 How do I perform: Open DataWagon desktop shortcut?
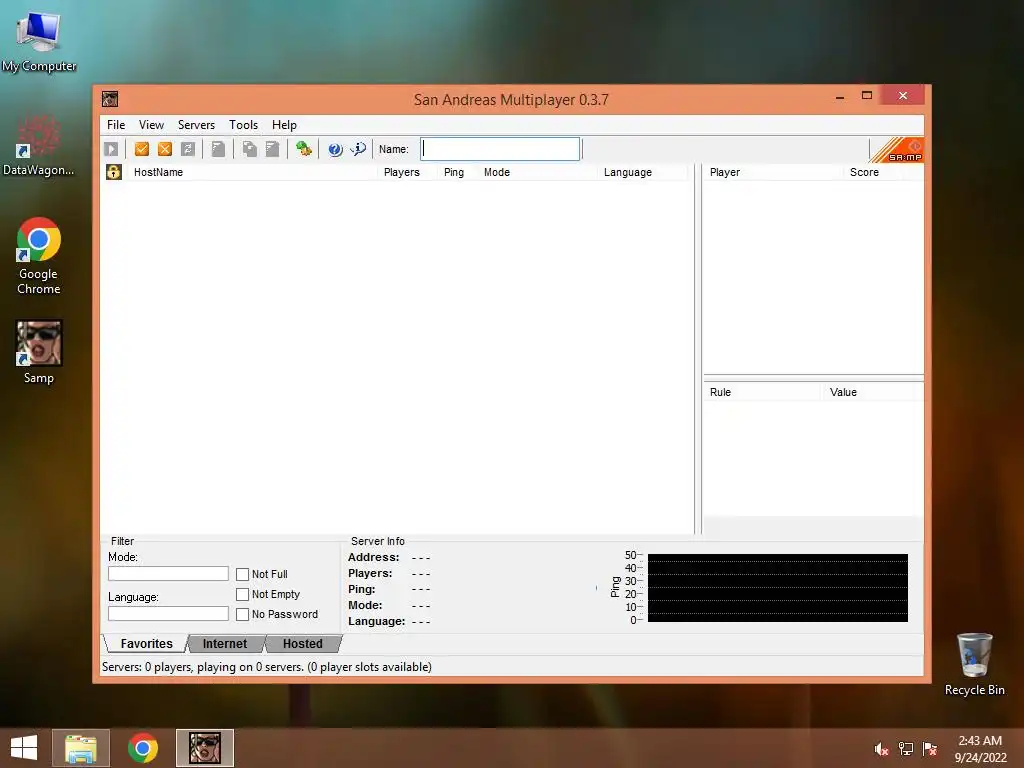pos(38,146)
